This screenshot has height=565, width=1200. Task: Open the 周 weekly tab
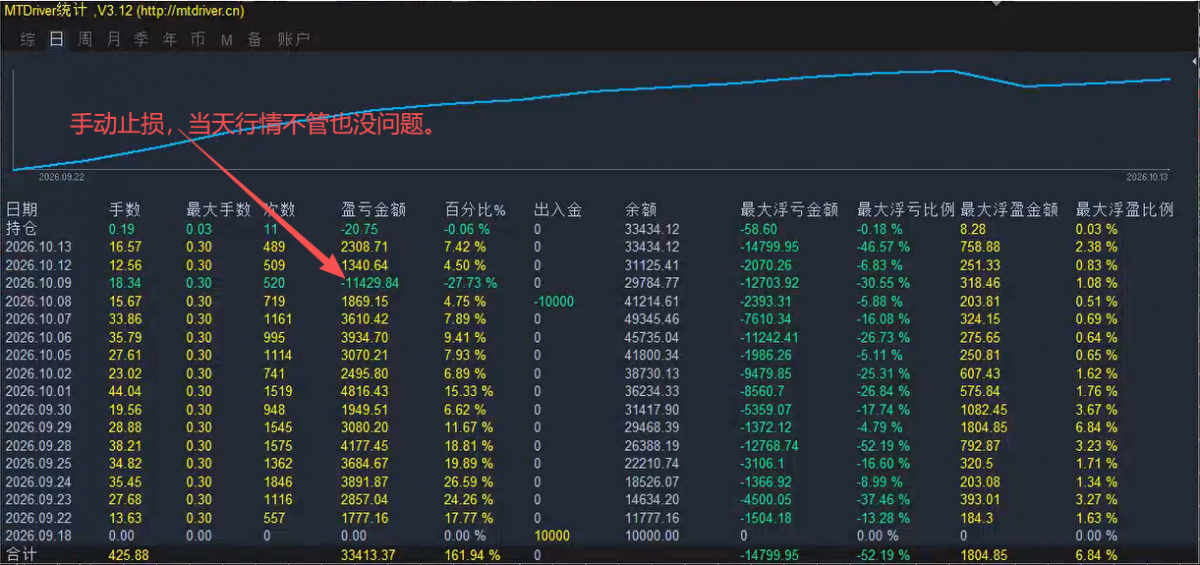[x=85, y=40]
